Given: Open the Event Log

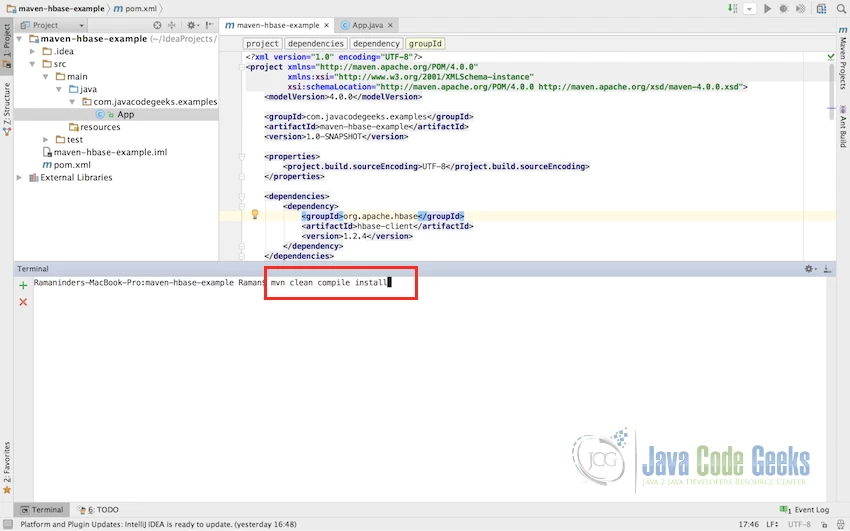Looking at the screenshot, I should click(x=804, y=510).
